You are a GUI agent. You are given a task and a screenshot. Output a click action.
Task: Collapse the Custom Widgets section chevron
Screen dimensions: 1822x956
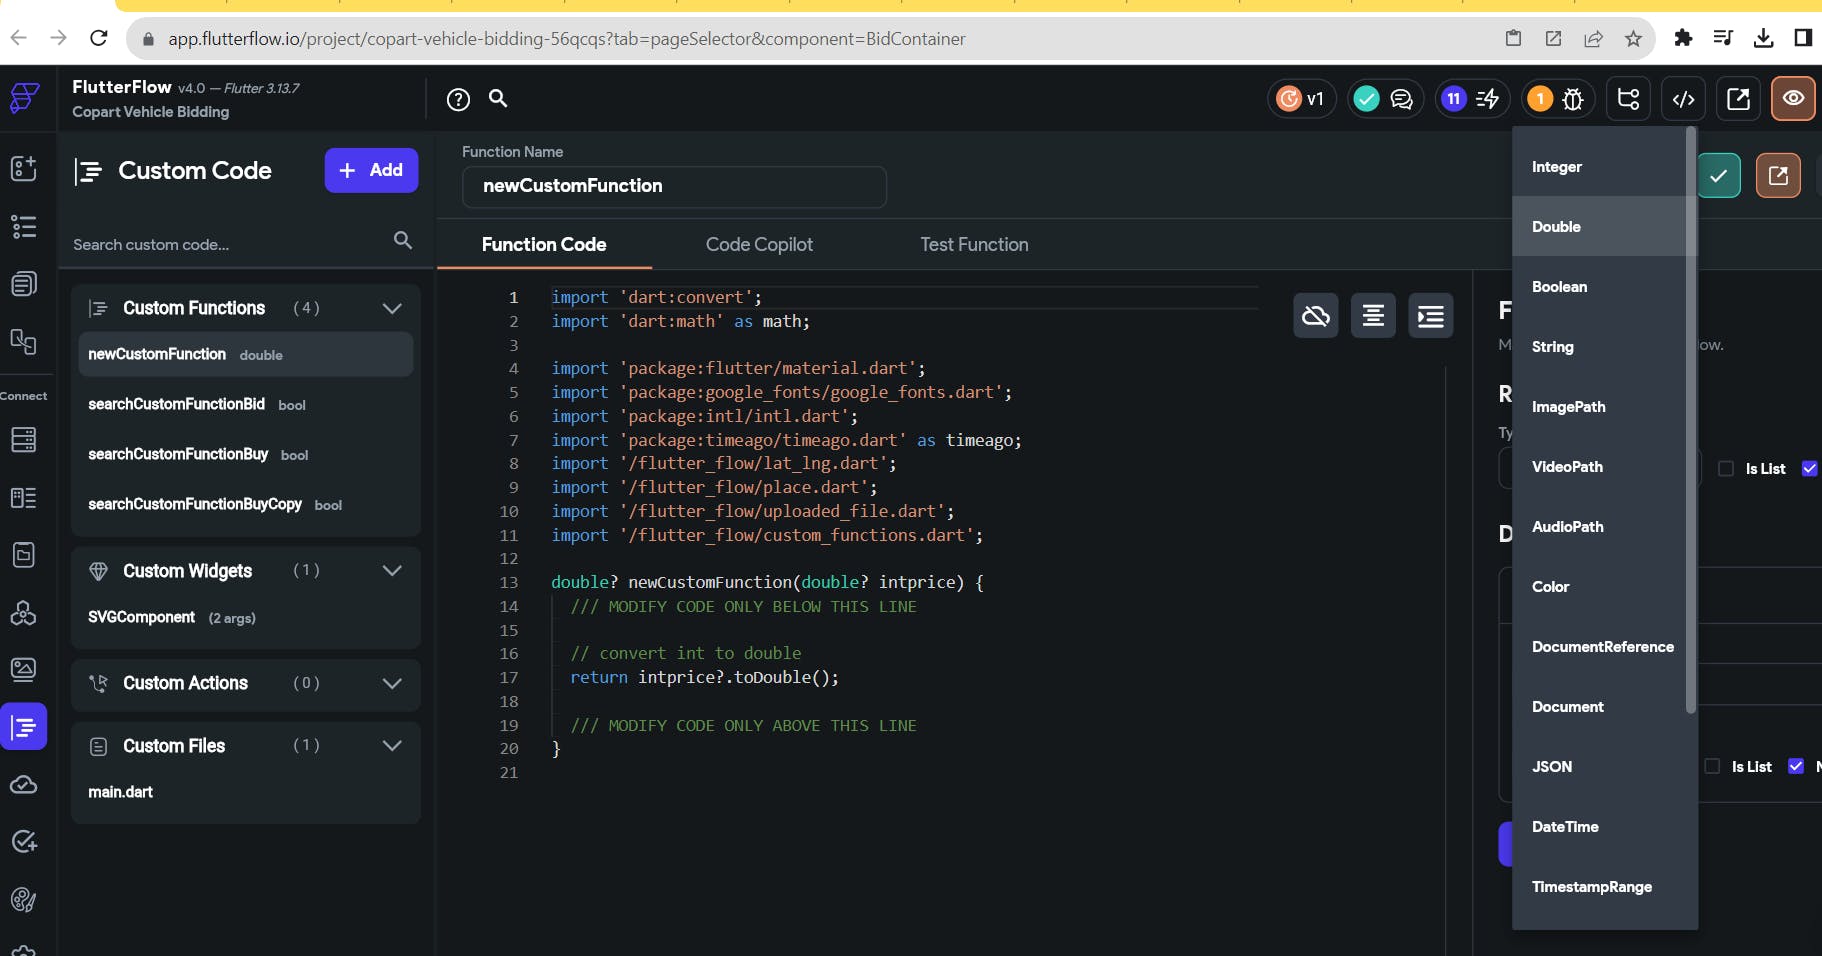tap(392, 571)
